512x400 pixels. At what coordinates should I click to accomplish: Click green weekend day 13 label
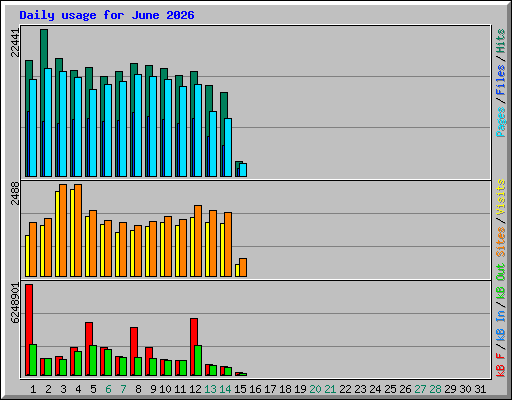tap(210, 389)
